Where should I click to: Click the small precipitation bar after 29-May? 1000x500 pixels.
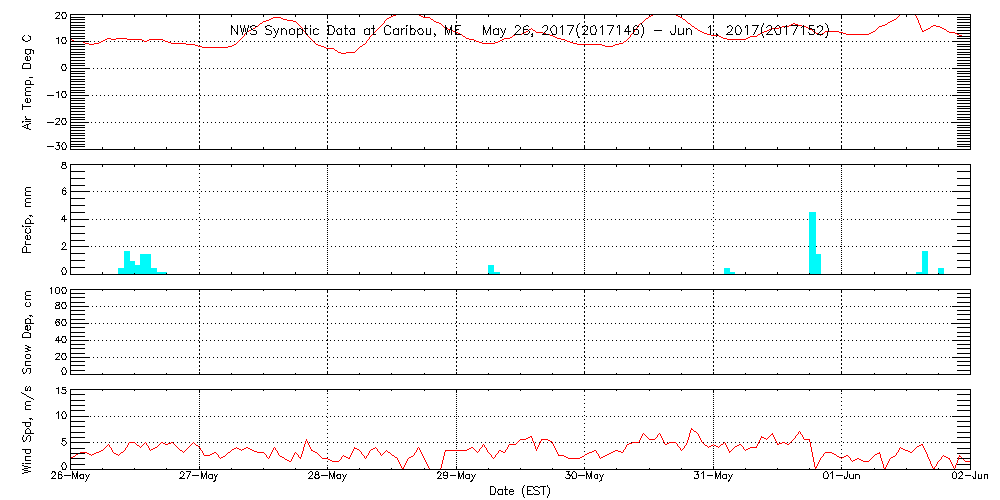(x=491, y=270)
